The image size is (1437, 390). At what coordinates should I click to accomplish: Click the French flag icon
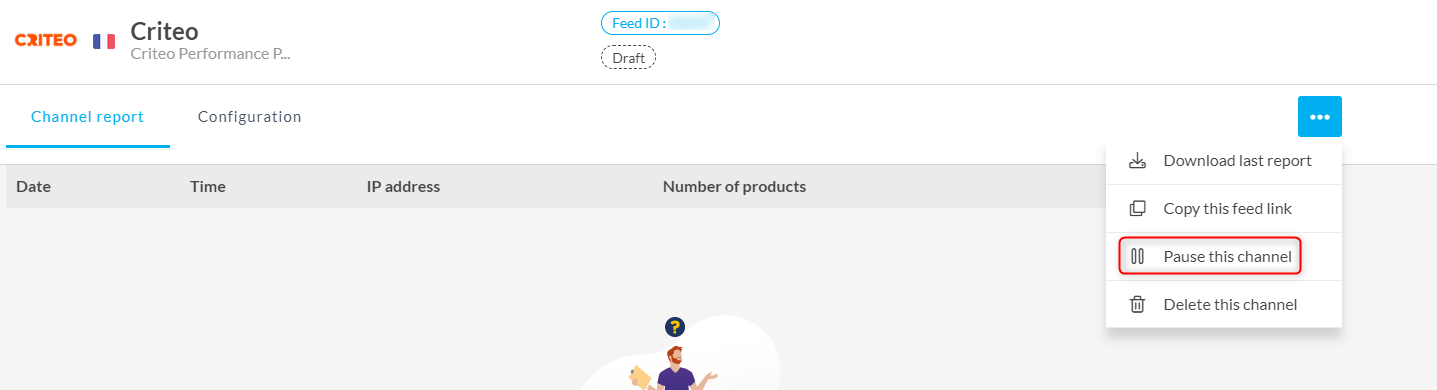coord(104,41)
